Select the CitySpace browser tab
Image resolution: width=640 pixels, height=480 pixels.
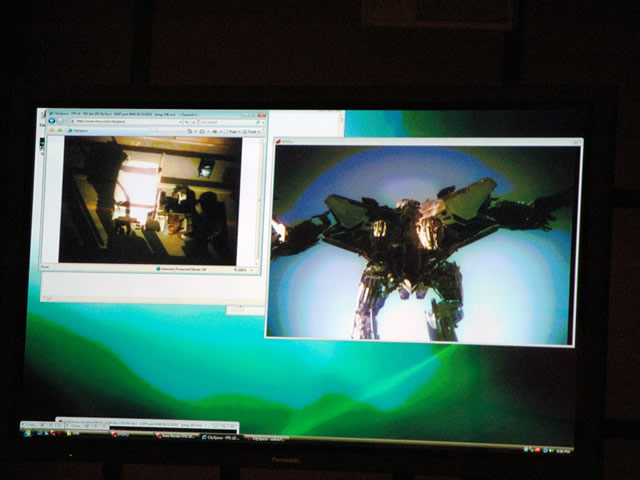(x=108, y=131)
